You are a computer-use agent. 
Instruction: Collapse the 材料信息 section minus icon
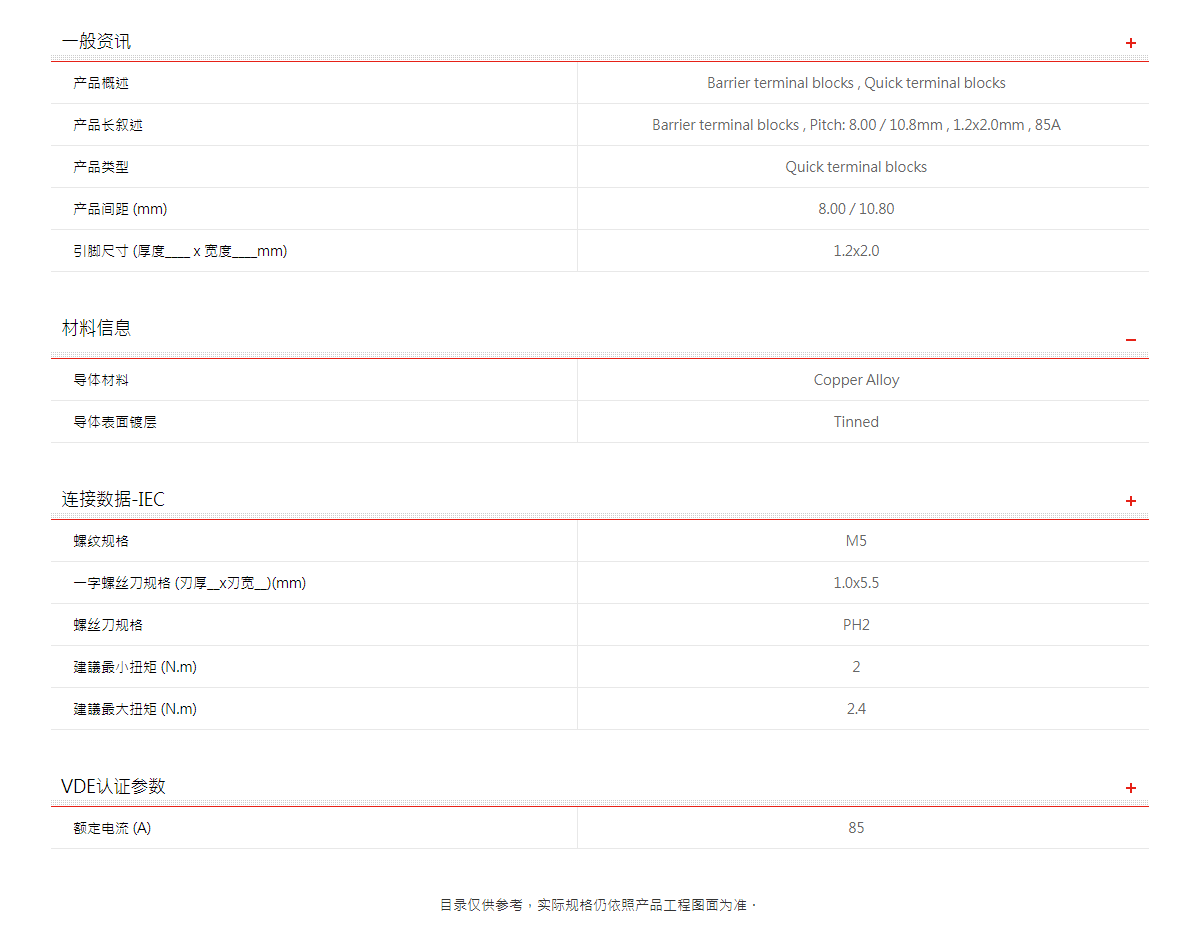(1131, 340)
